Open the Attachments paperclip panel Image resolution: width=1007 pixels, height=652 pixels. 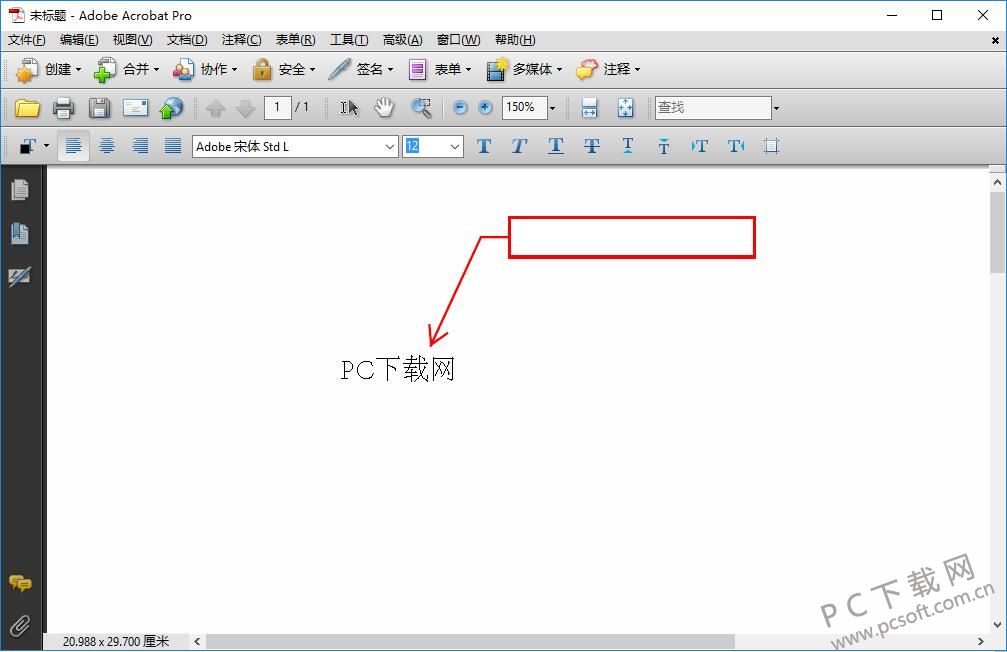(20, 625)
